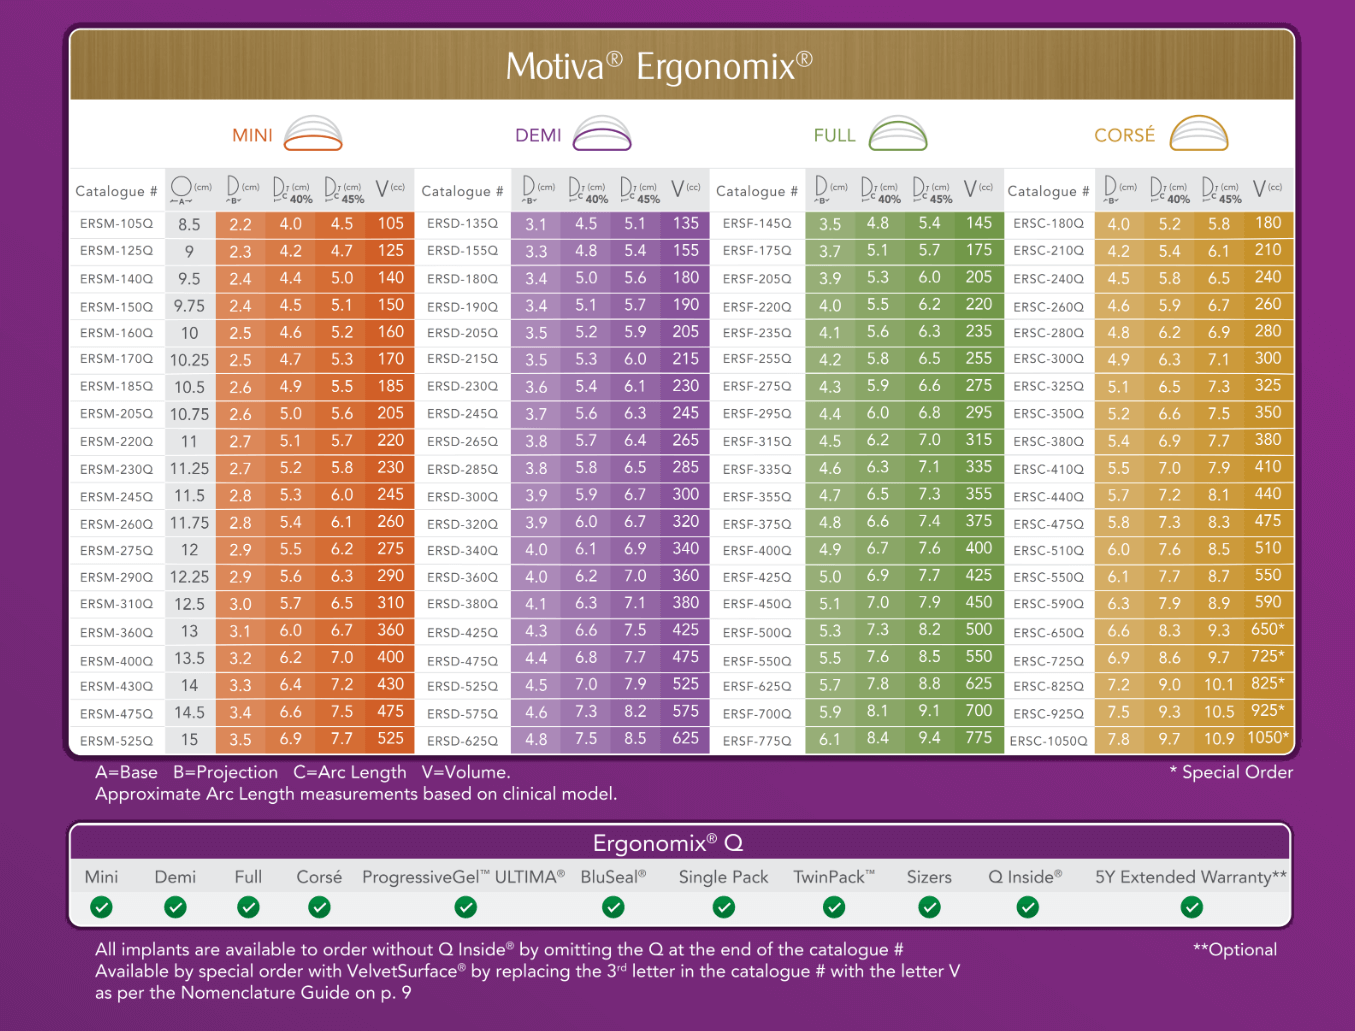The image size is (1355, 1031).
Task: Select catalogue number ERSC-510Q
Action: [1048, 550]
